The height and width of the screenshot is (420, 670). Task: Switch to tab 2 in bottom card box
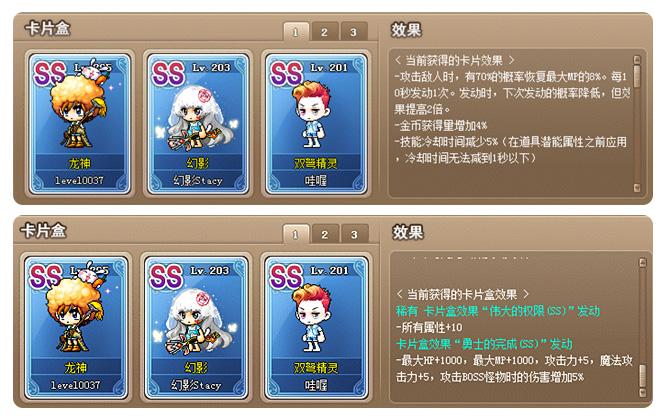[x=325, y=235]
